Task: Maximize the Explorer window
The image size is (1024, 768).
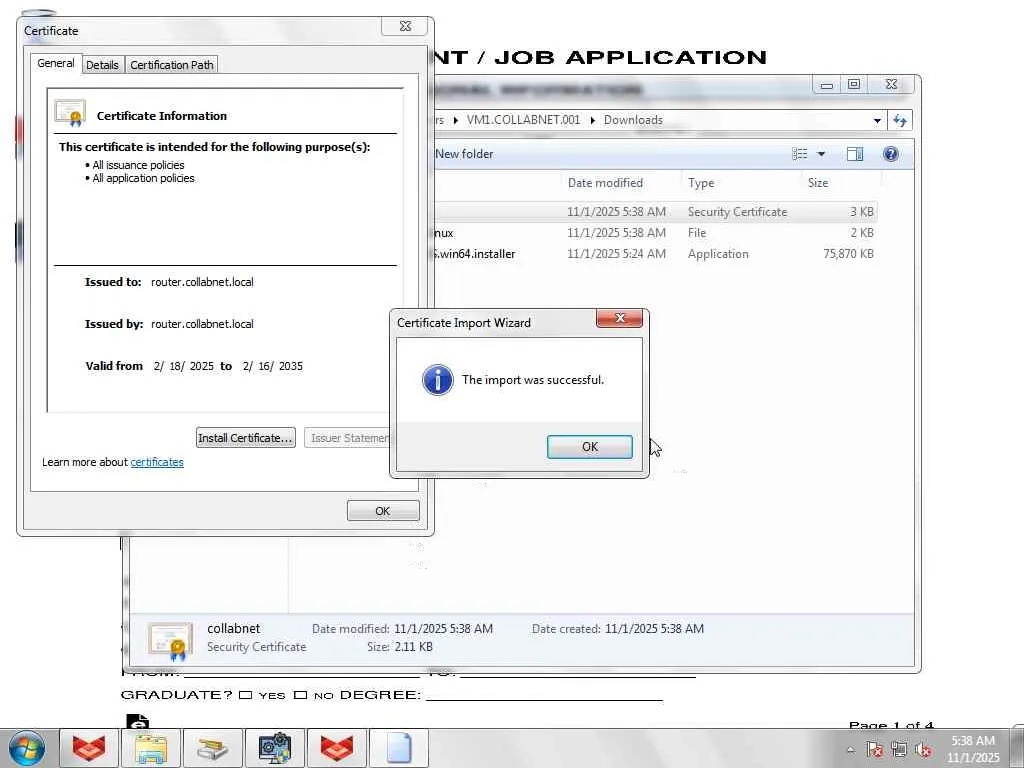Action: pos(854,84)
